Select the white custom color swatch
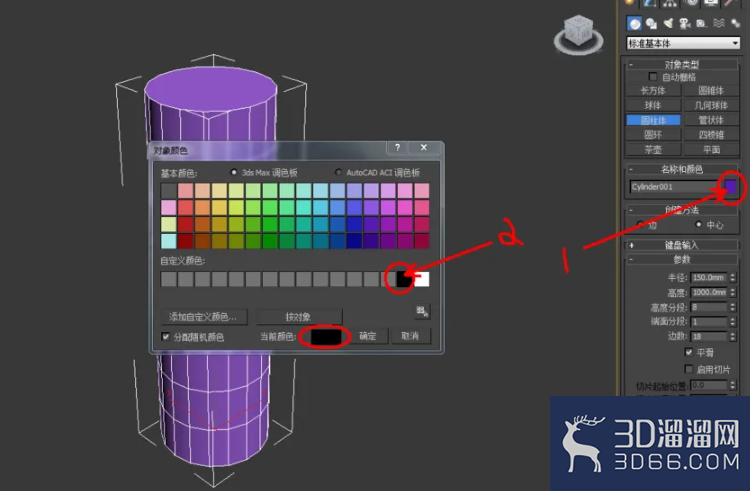This screenshot has height=491, width=750. click(422, 279)
